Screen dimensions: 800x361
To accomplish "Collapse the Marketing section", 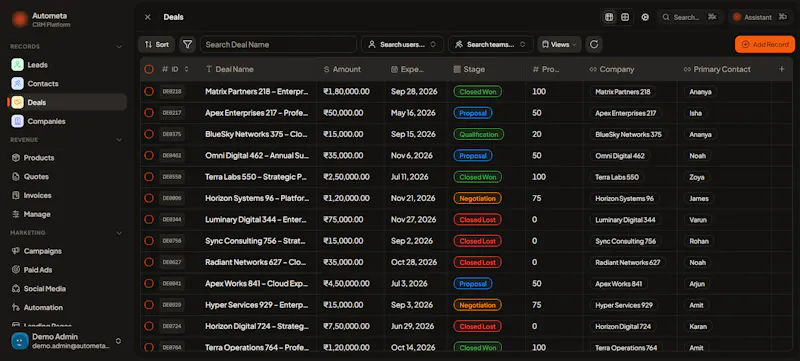I will tap(119, 233).
